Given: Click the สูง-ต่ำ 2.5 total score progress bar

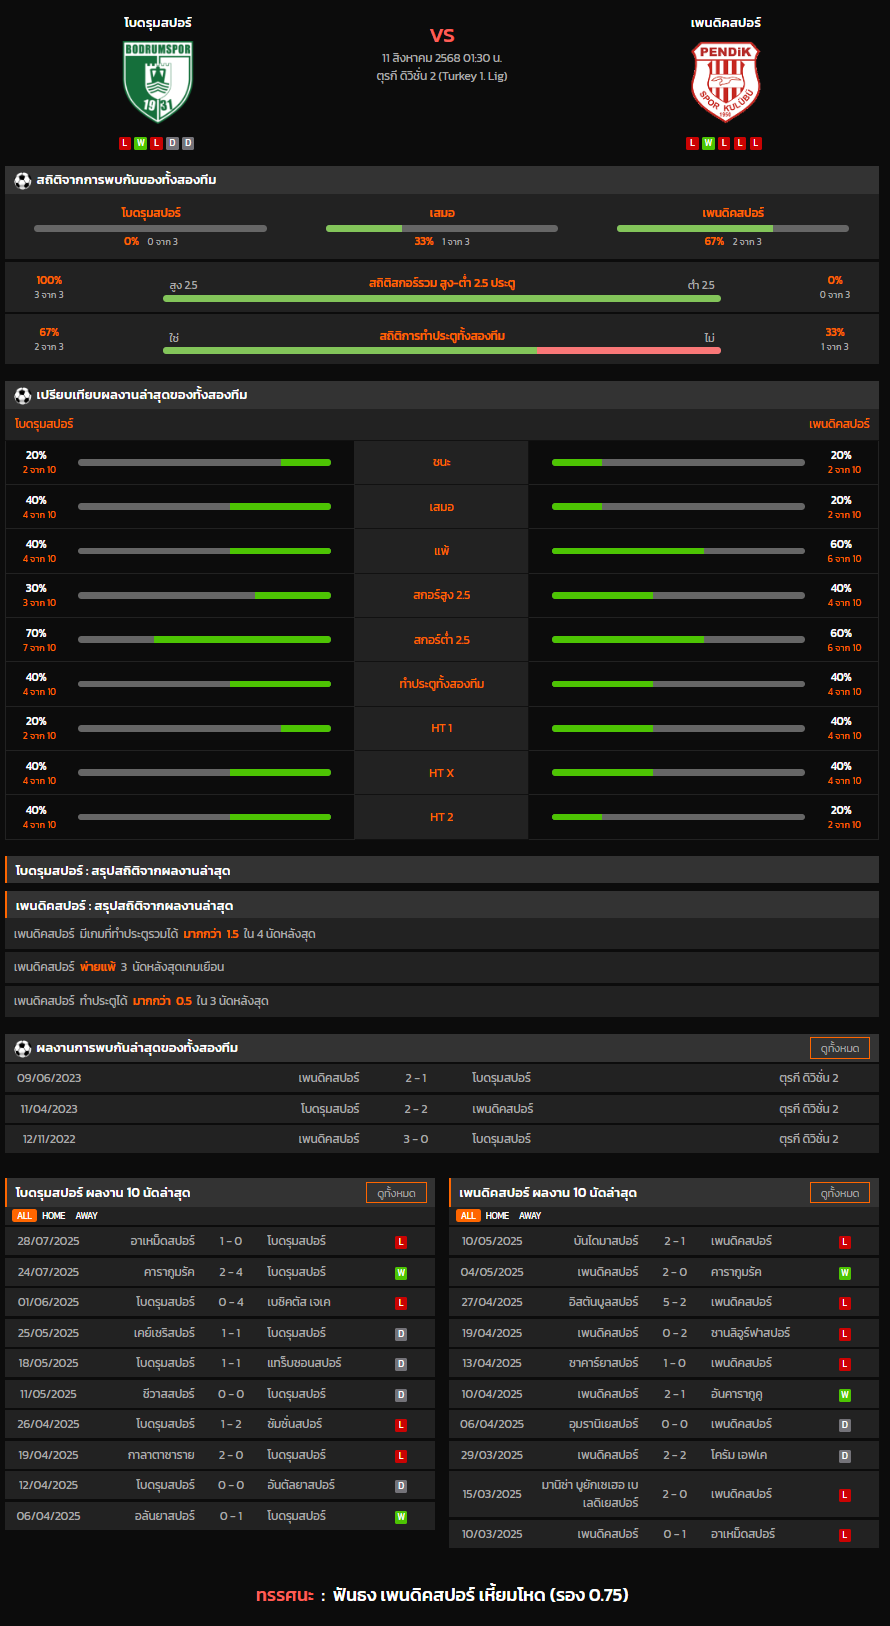Looking at the screenshot, I should click(x=442, y=298).
